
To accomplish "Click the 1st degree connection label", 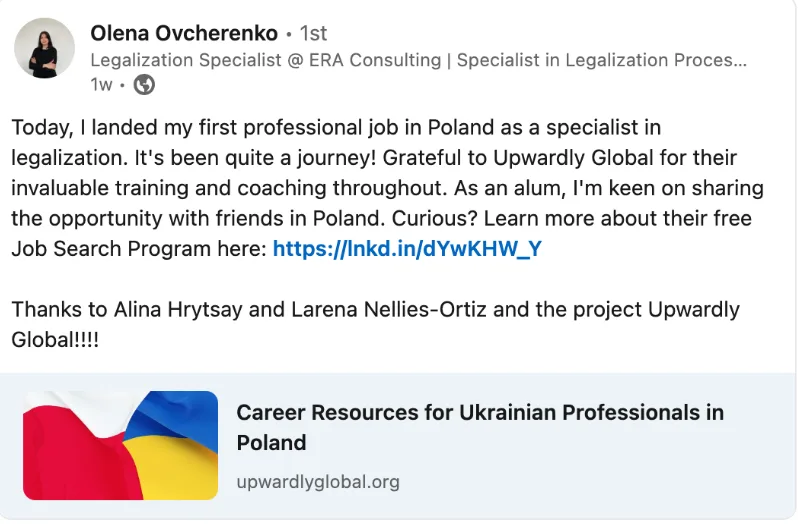I will coord(313,34).
